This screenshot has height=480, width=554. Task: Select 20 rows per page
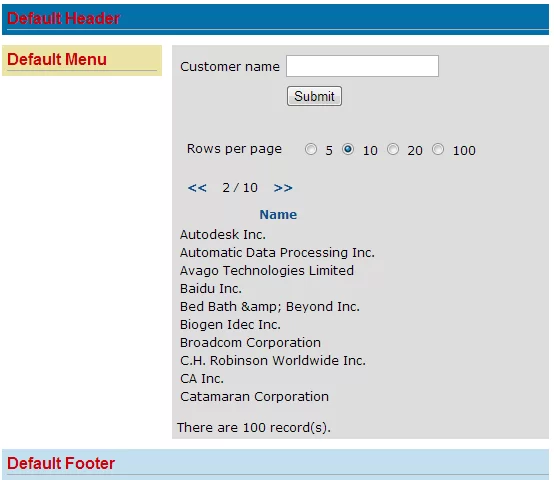coord(393,149)
